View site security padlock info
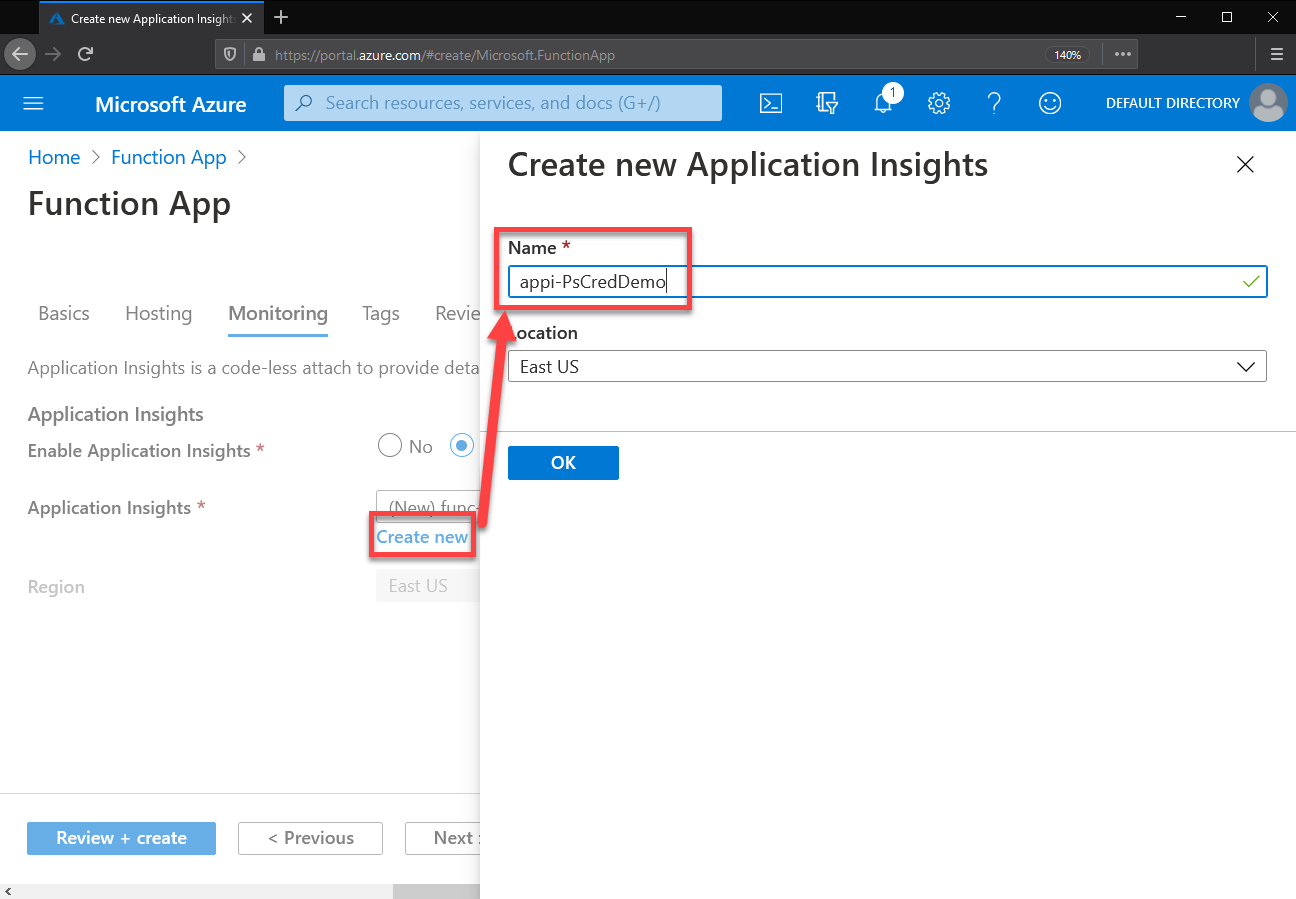The image size is (1296, 899). point(258,55)
